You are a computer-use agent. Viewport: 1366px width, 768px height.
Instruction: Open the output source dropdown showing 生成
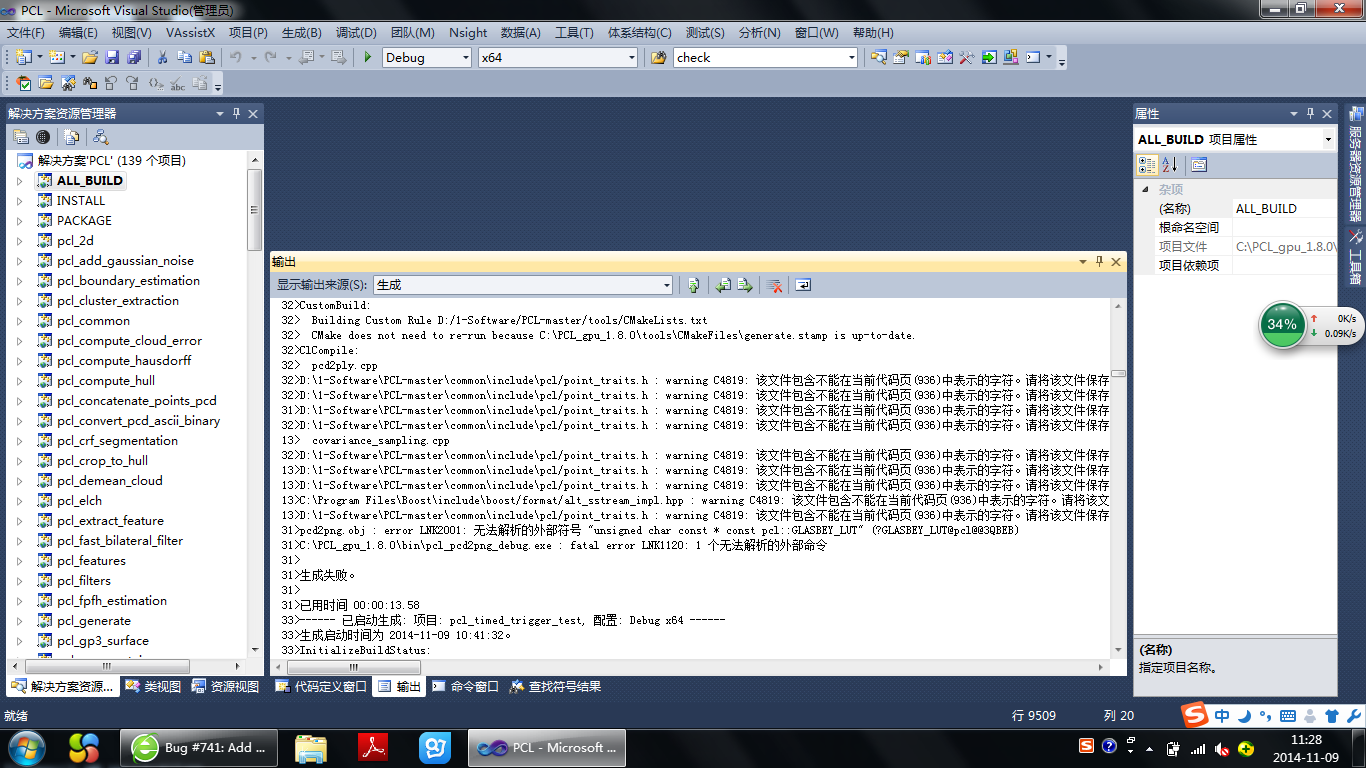pyautogui.click(x=666, y=285)
